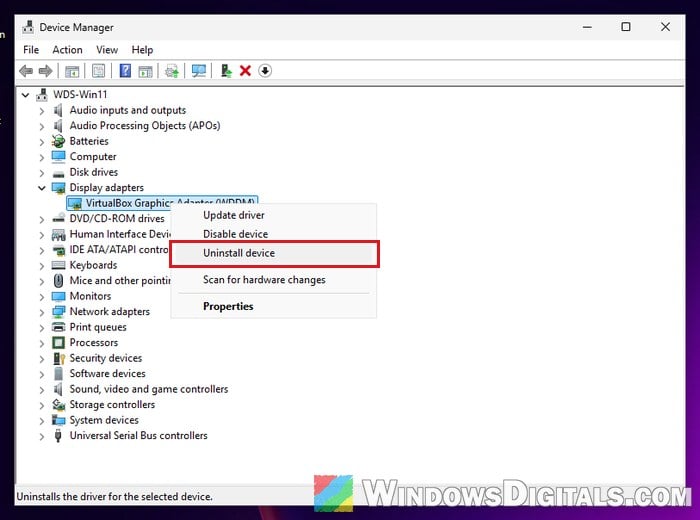Maximize the Device Manager window

pyautogui.click(x=626, y=27)
